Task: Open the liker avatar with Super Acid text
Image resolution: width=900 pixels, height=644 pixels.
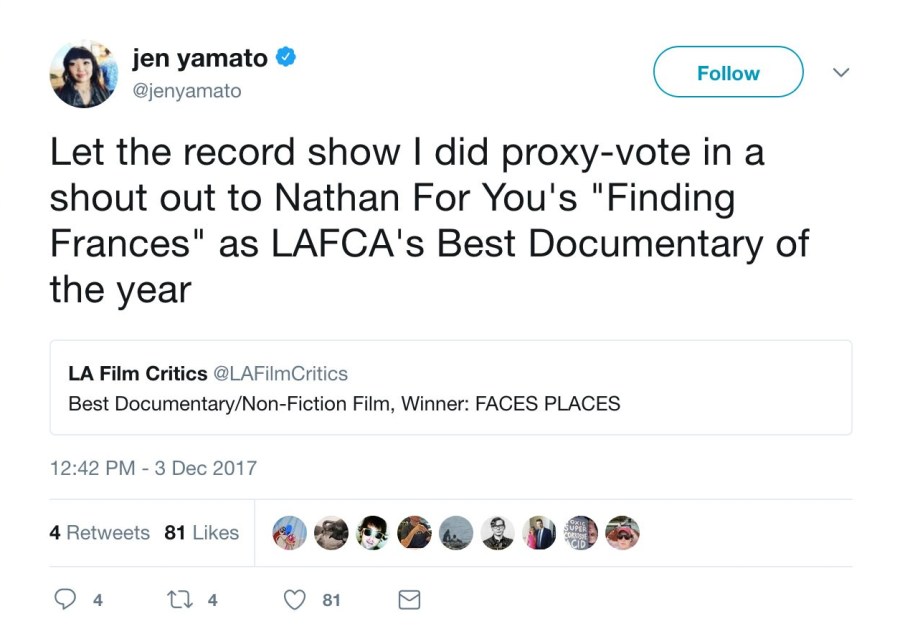Action: tap(581, 533)
